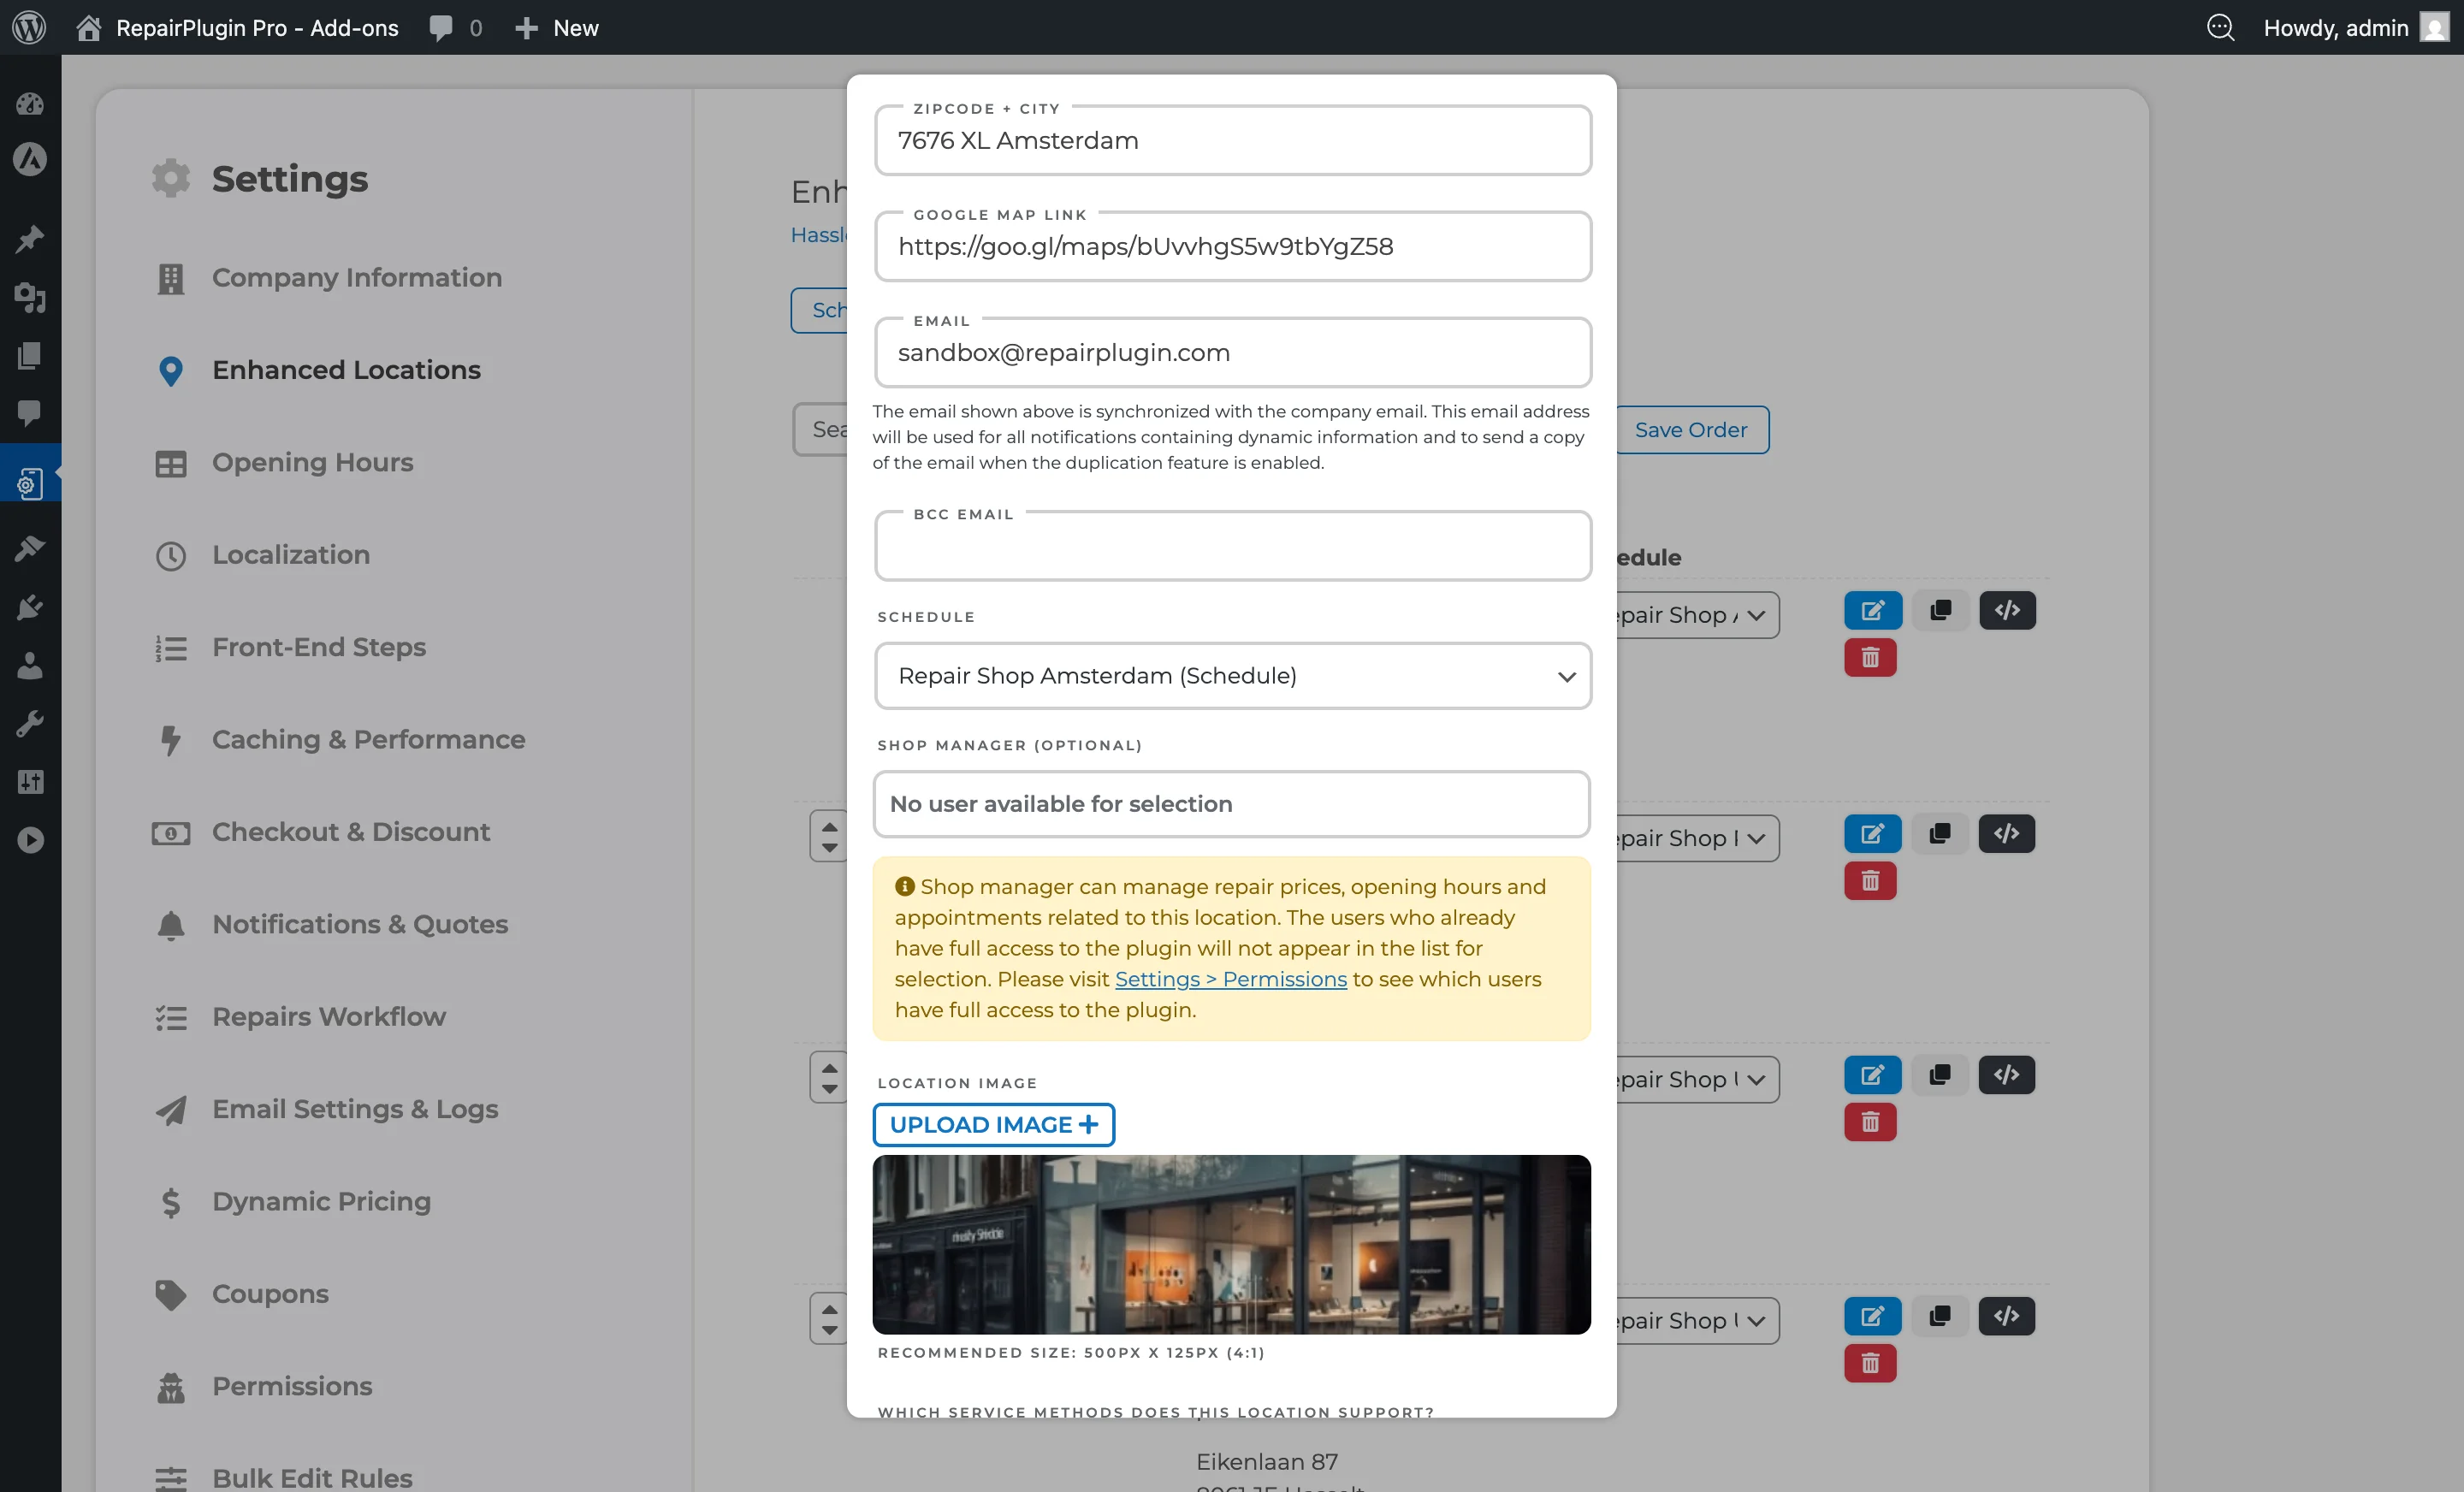The height and width of the screenshot is (1492, 2464).
Task: Go to Notifications & Quotes settings
Action: [360, 924]
